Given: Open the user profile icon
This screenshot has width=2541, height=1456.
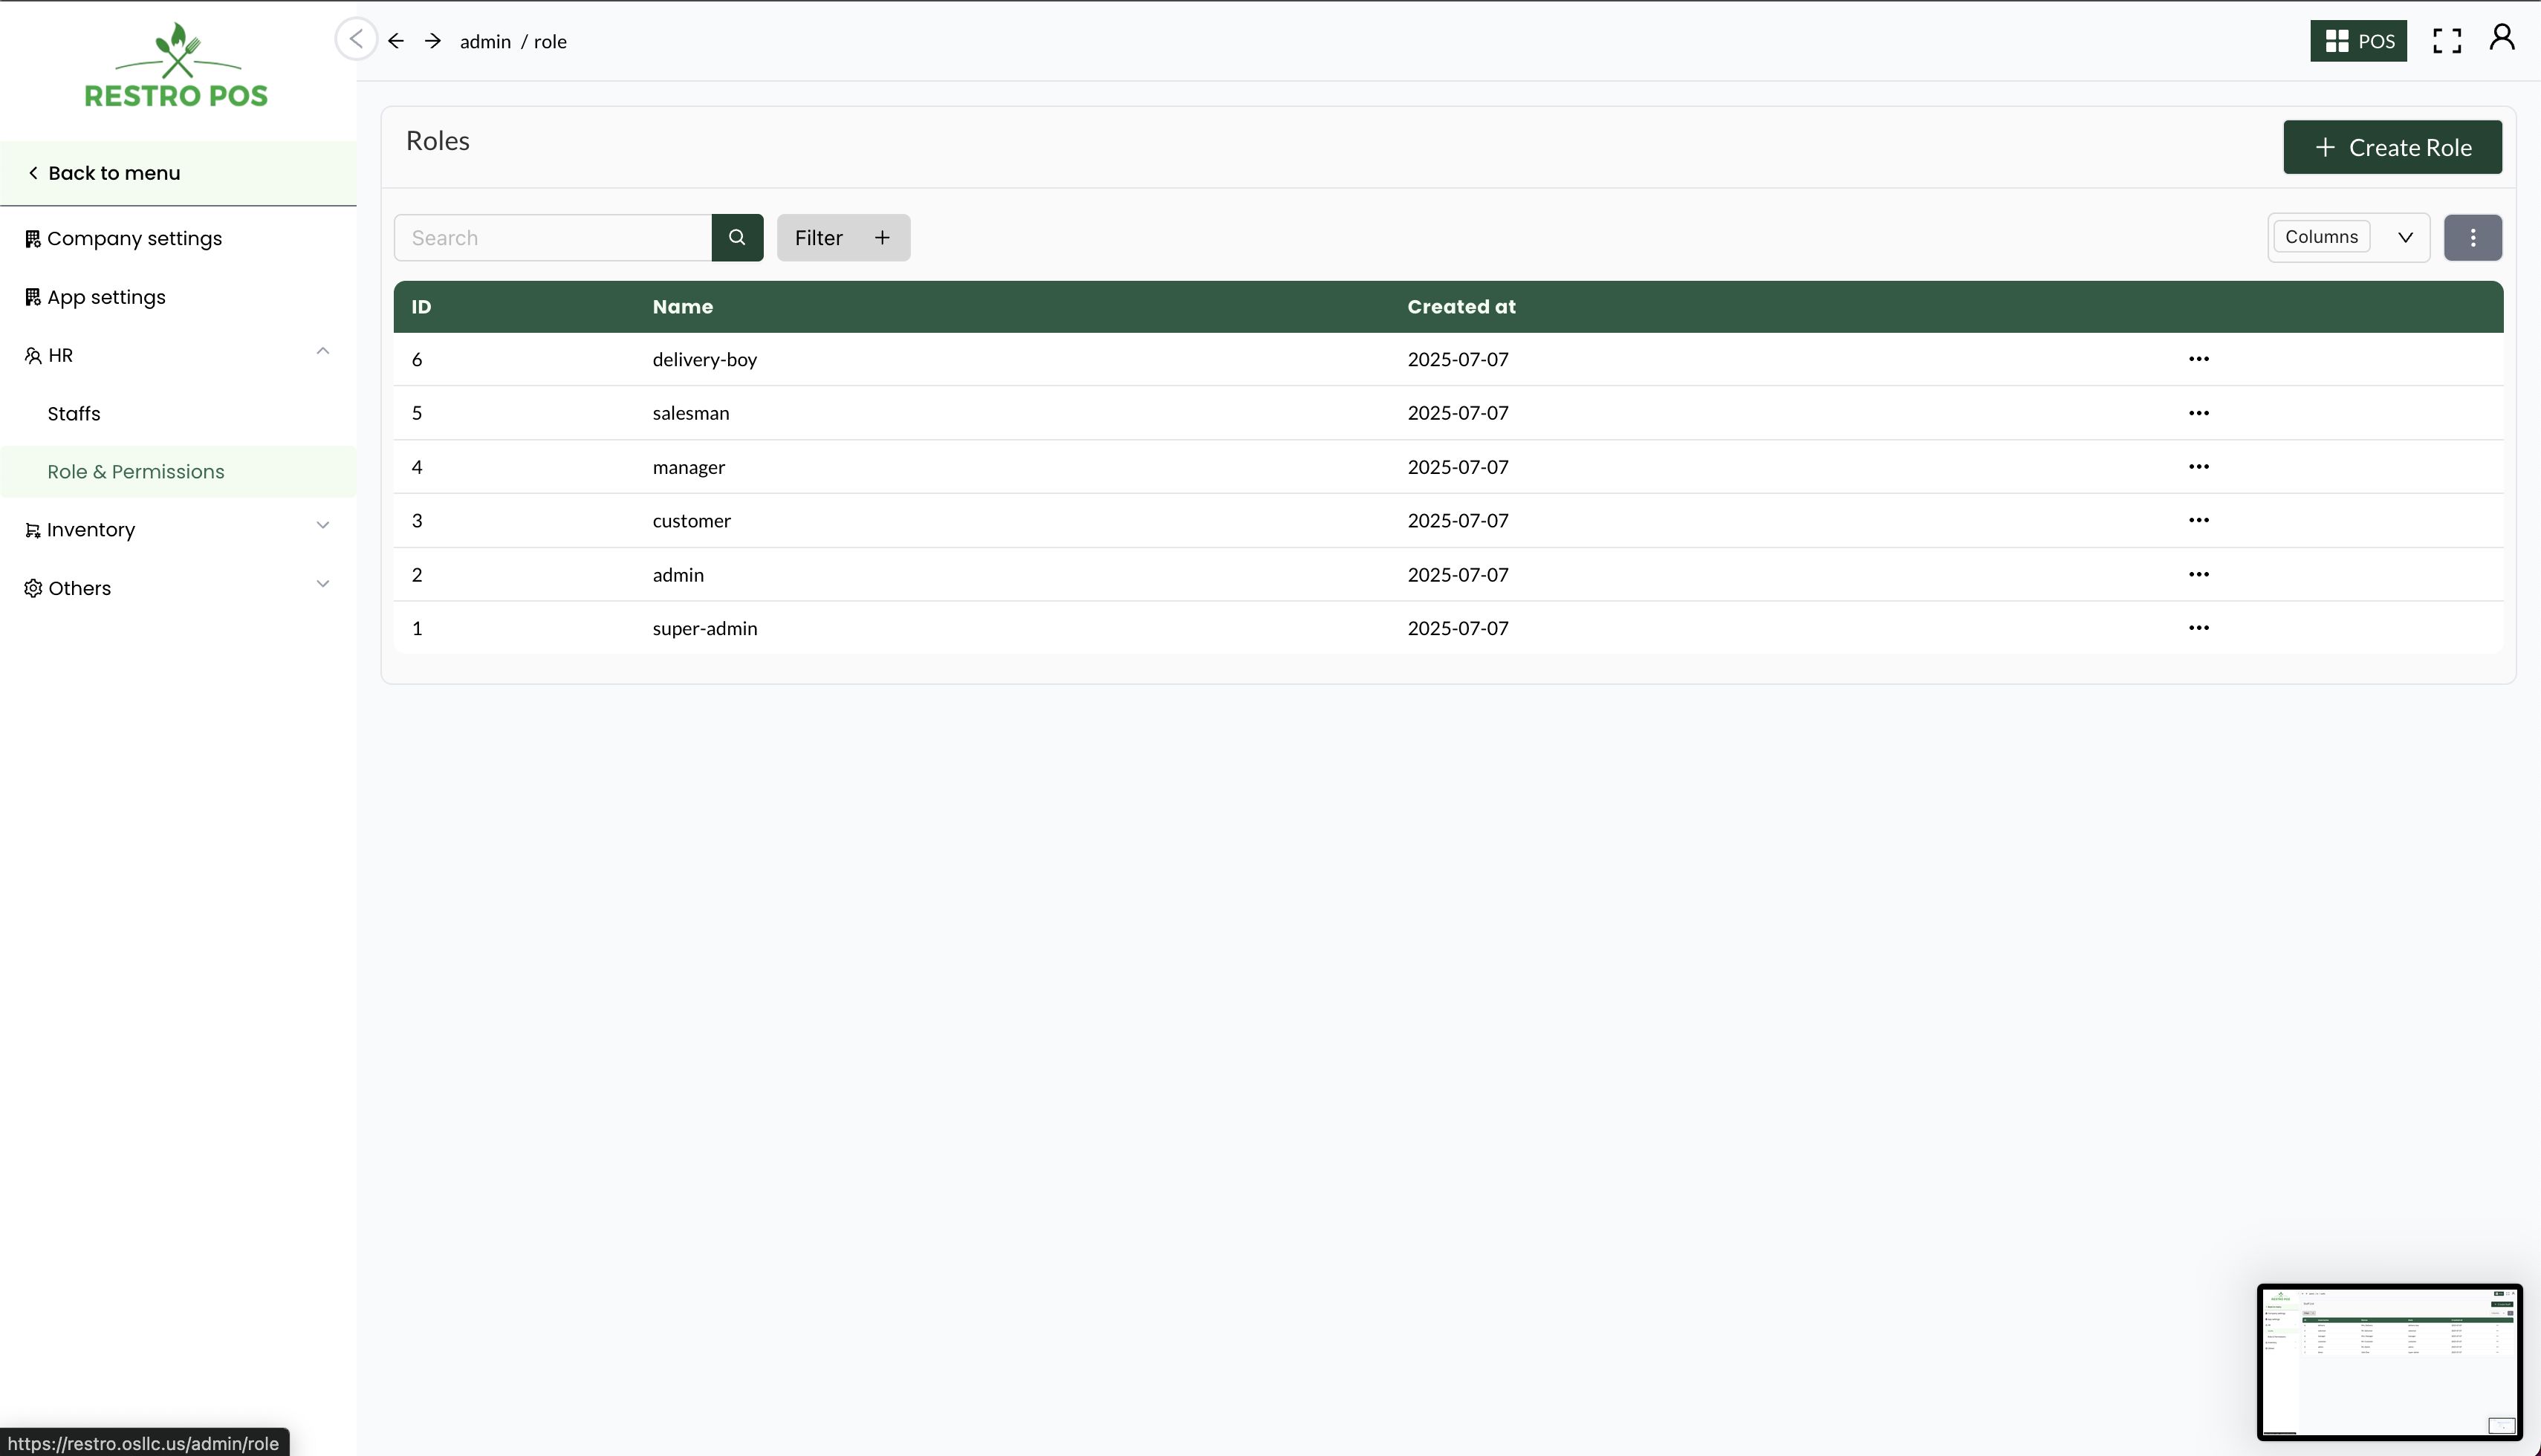Looking at the screenshot, I should [2501, 38].
